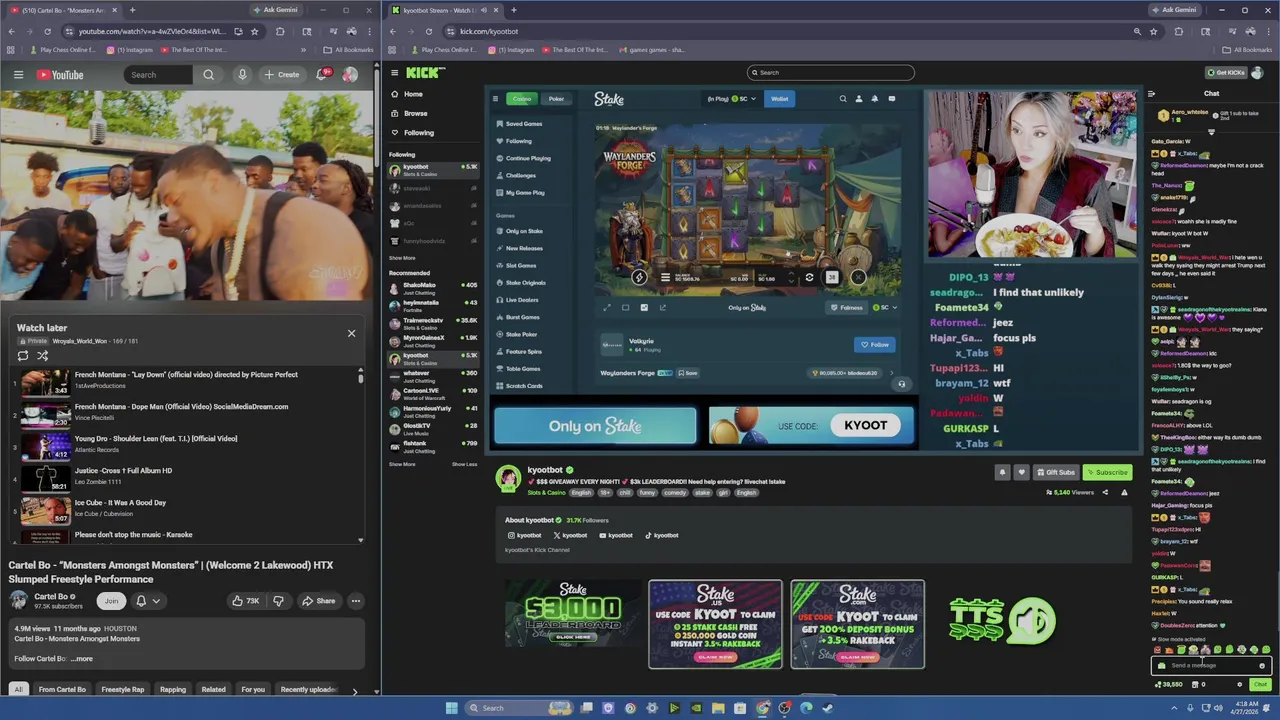Click Ask Gemini in Kick browser window
Screen dimensions: 1280x720
(1174, 10)
